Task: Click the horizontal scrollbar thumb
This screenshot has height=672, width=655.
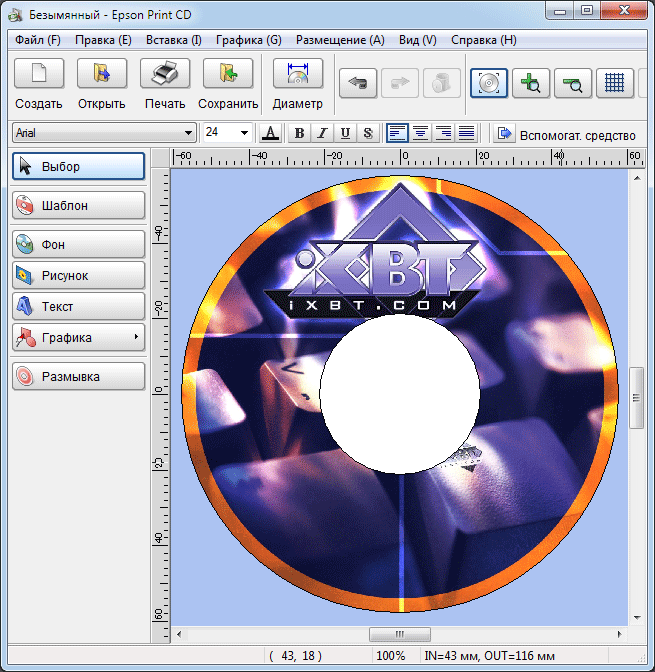Action: point(400,634)
